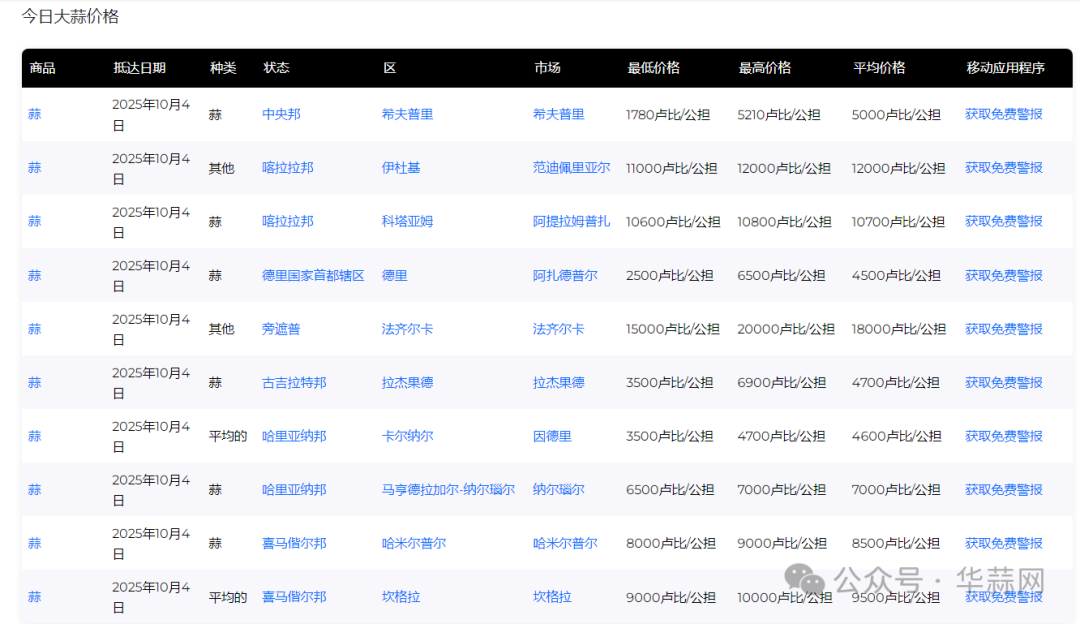Click the 移动应用程序 column header
Viewport: 1080px width, 624px height.
click(x=1005, y=68)
